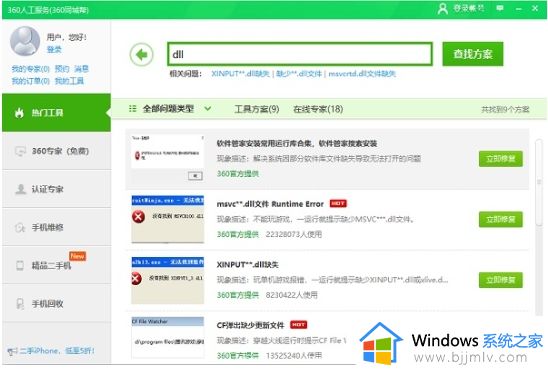Click 立即修复 for 软件管家安装常用运行库合集
The height and width of the screenshot is (371, 548).
click(501, 159)
